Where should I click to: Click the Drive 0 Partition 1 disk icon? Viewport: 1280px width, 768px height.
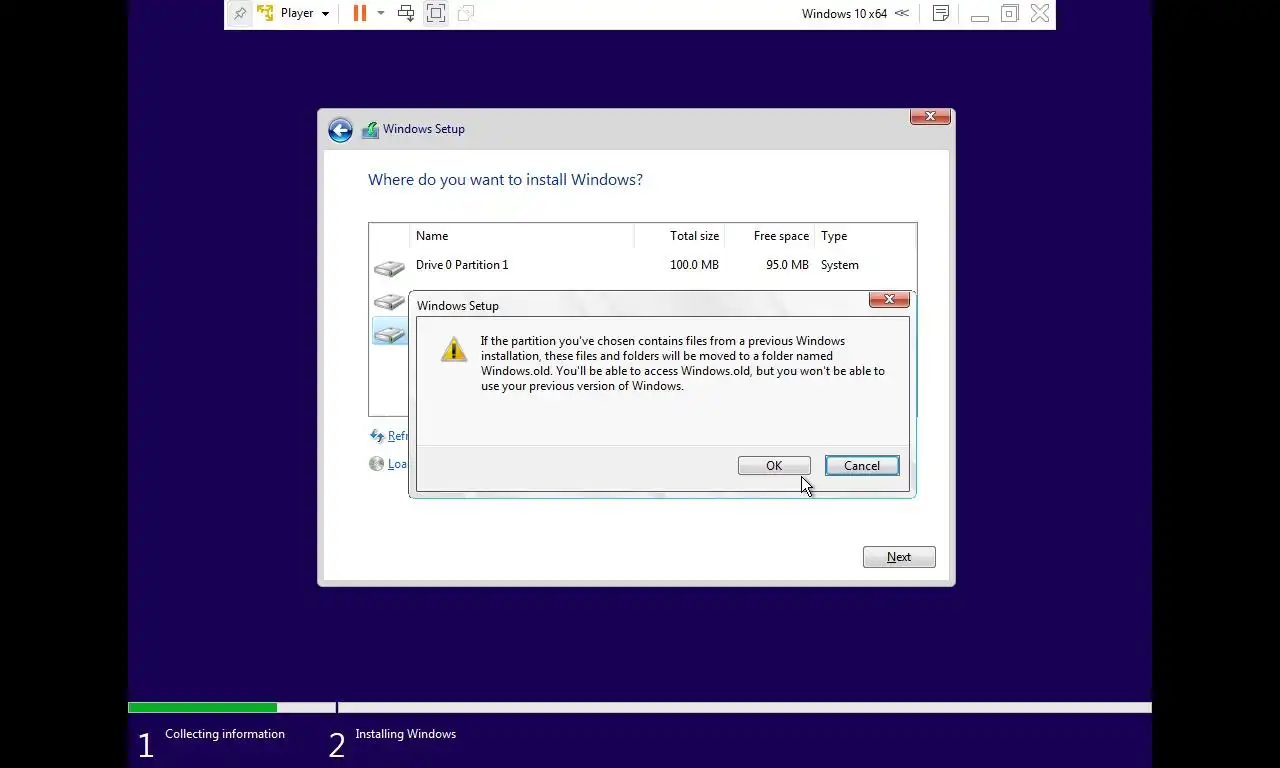(389, 267)
